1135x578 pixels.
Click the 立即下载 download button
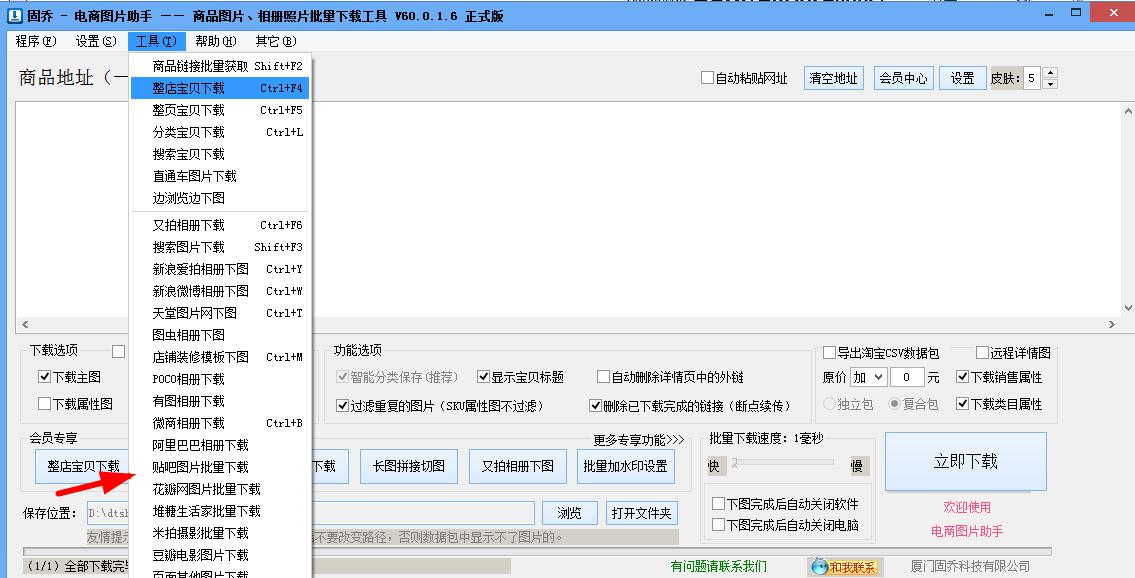[964, 461]
